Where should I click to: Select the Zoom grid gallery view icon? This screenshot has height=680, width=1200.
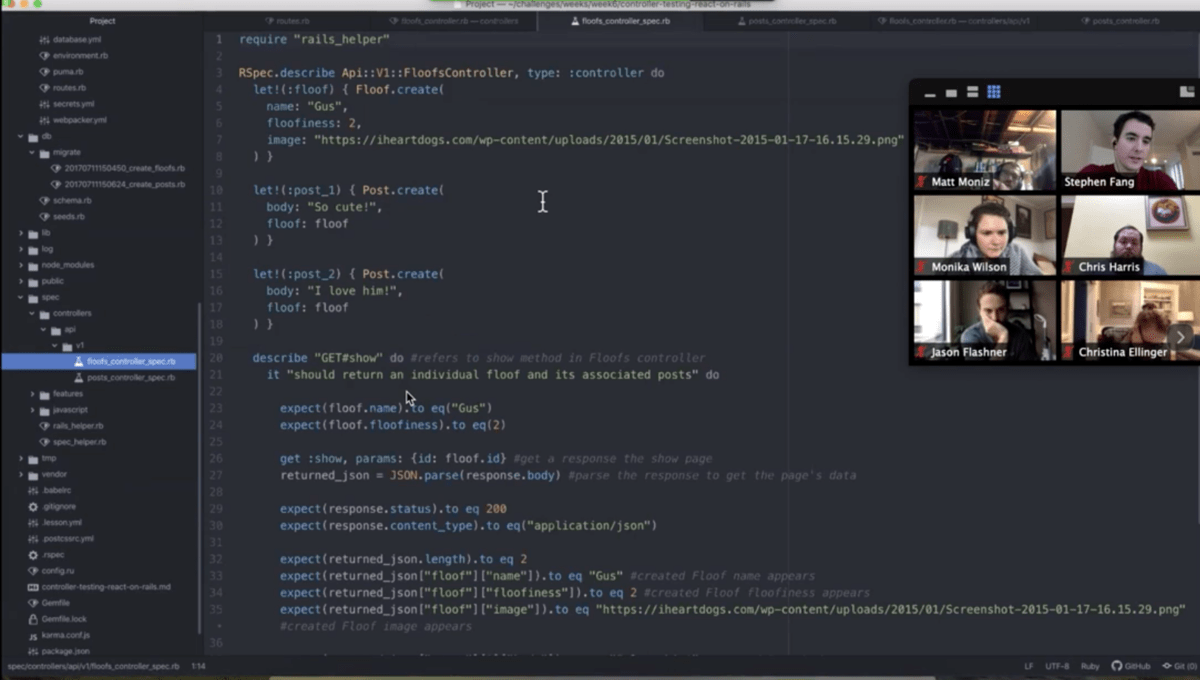[994, 92]
